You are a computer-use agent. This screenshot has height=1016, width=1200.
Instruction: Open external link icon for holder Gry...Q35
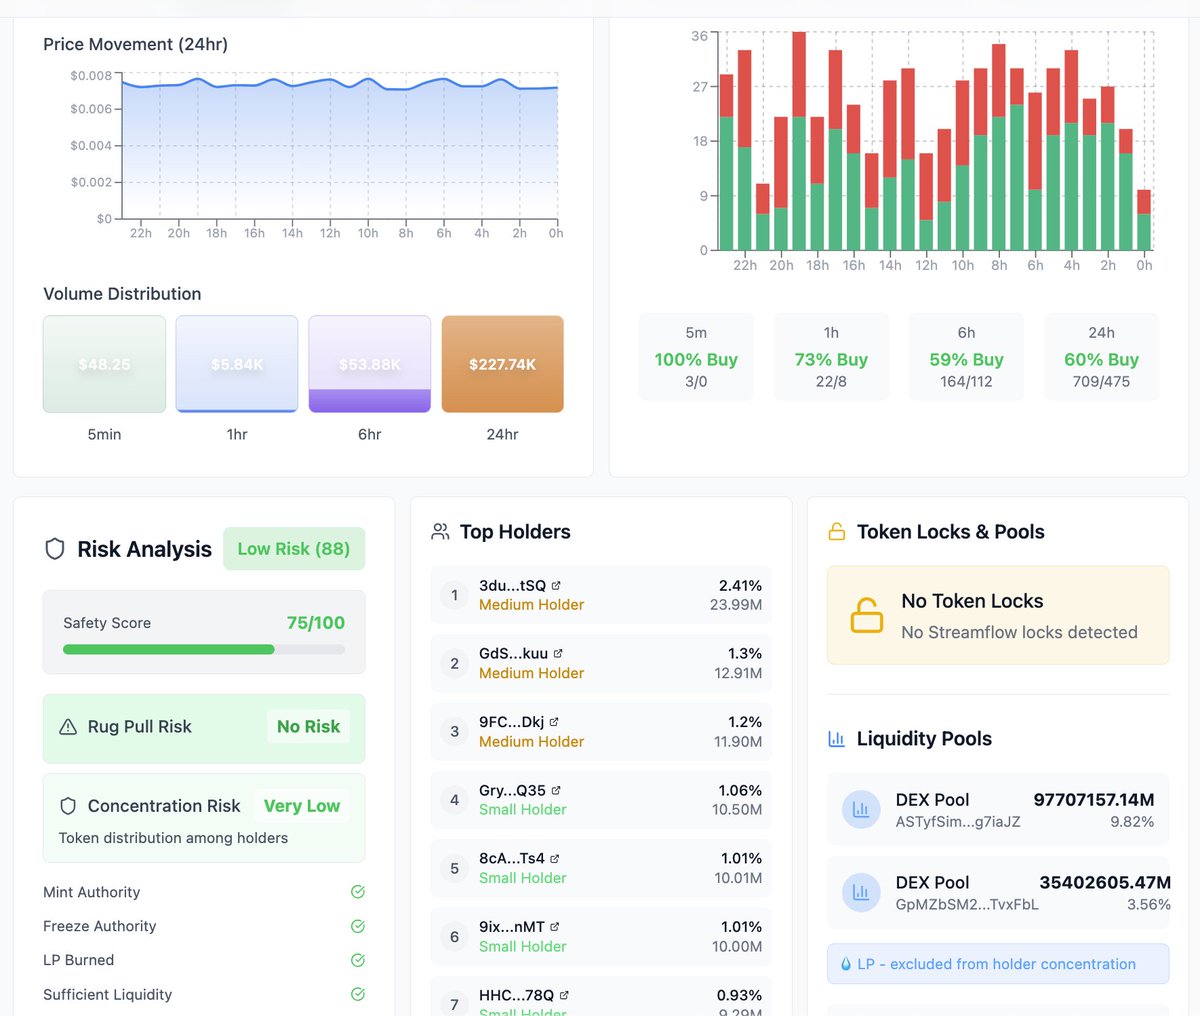pos(556,790)
